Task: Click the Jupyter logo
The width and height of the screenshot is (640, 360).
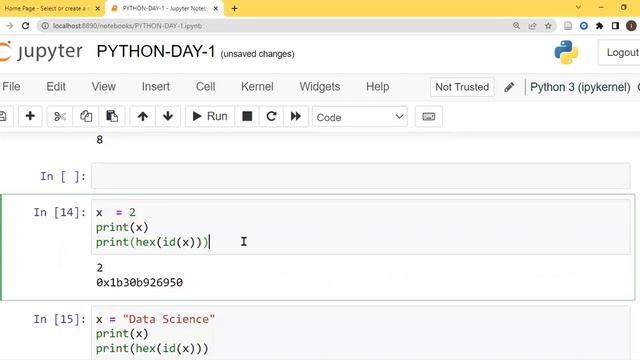Action: point(41,52)
